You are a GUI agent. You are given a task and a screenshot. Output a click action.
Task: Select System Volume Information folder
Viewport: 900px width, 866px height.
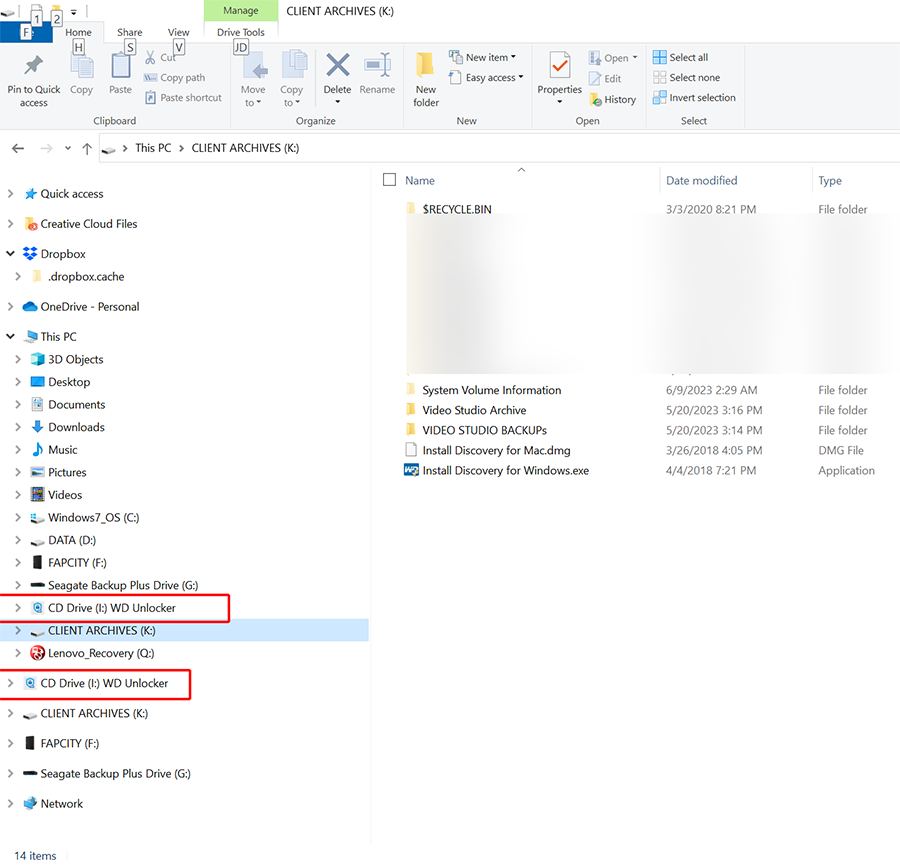point(492,390)
